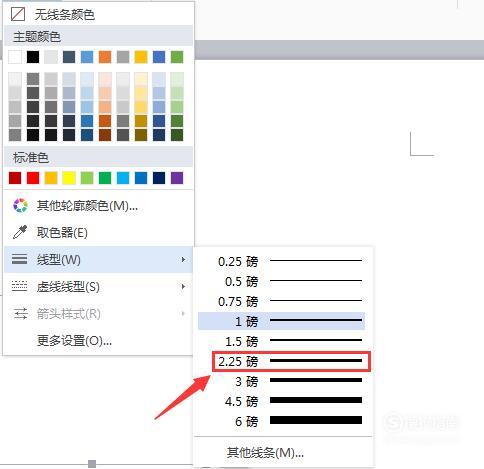The width and height of the screenshot is (484, 469).
Task: Pick the black theme color swatch
Action: [x=33, y=57]
